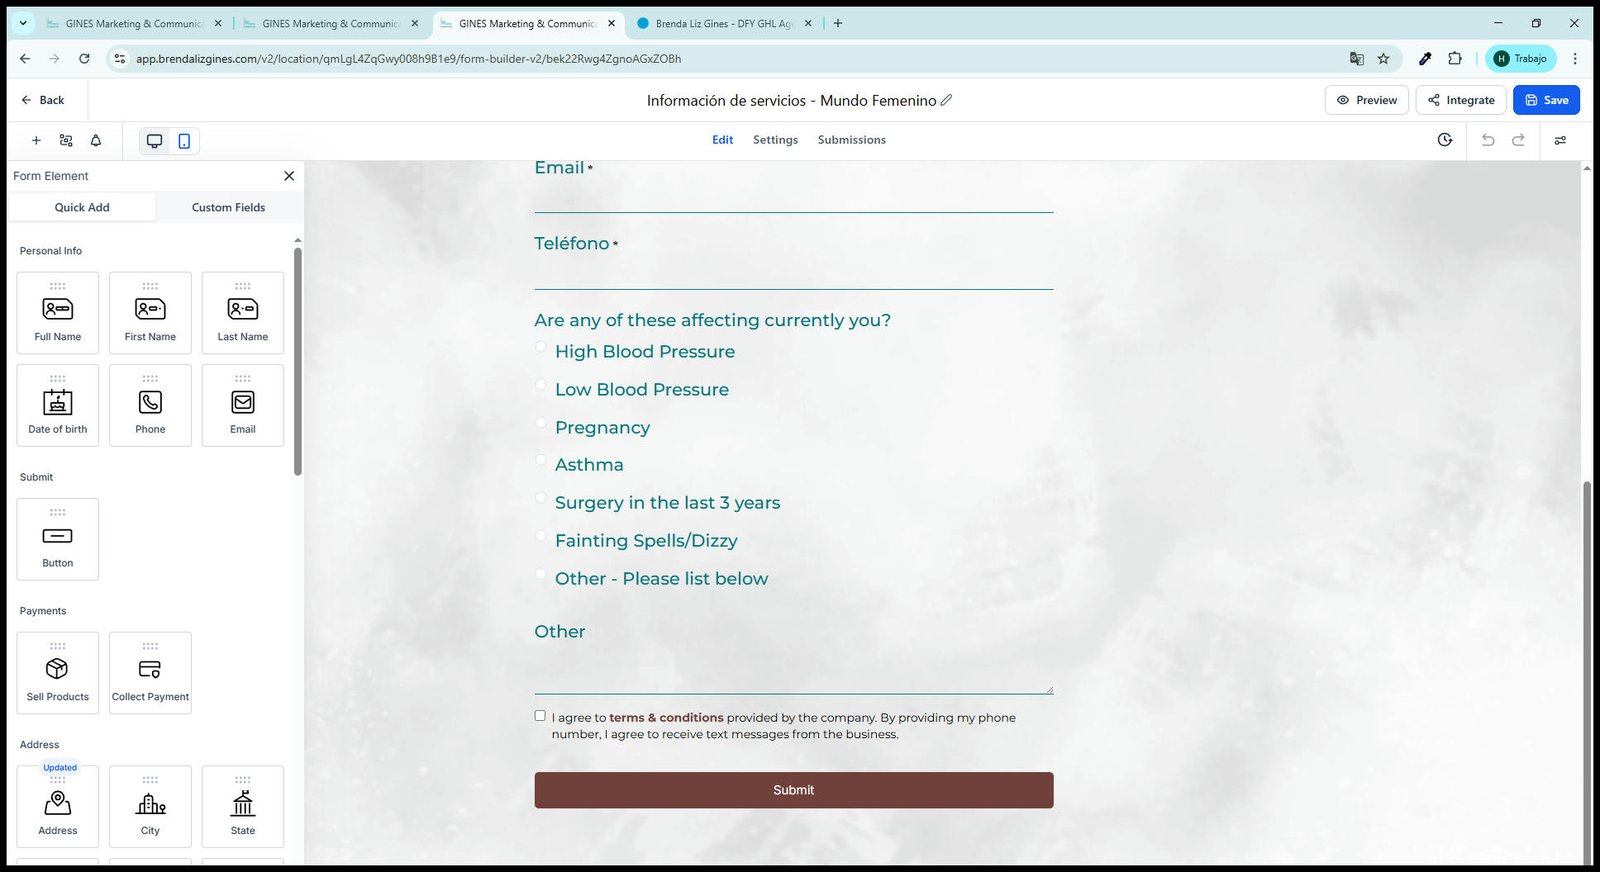The height and width of the screenshot is (872, 1600).
Task: Check the terms & conditions checkbox
Action: [540, 716]
